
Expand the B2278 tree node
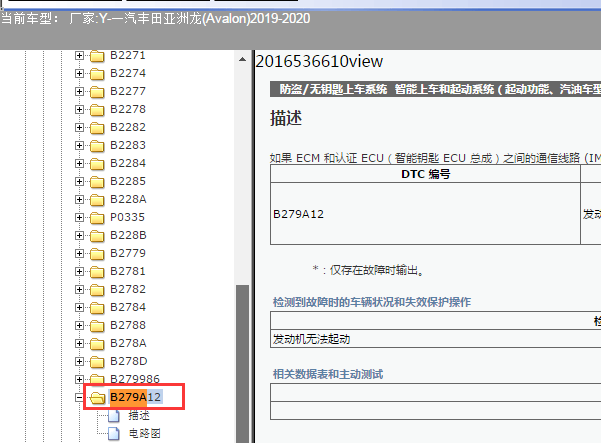[79, 110]
